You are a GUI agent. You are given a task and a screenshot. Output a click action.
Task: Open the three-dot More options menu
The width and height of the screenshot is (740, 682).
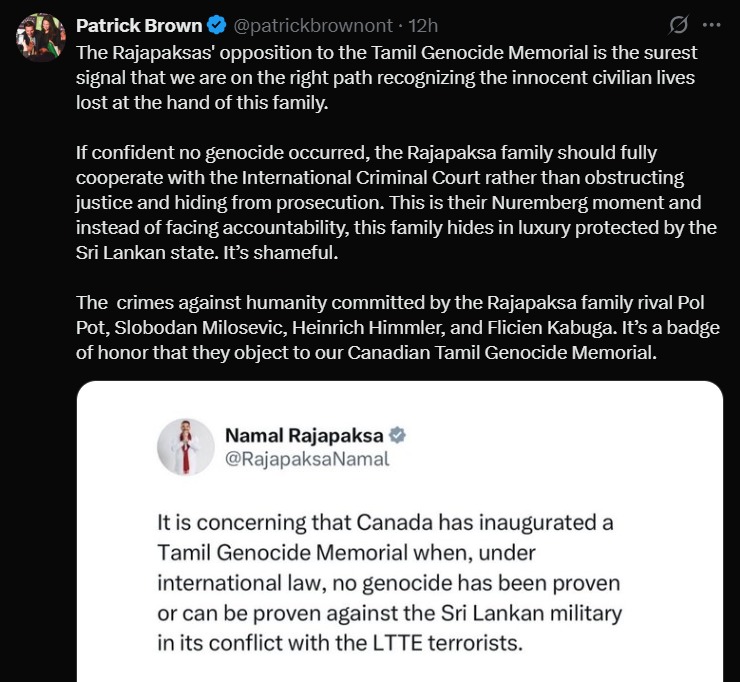point(712,23)
